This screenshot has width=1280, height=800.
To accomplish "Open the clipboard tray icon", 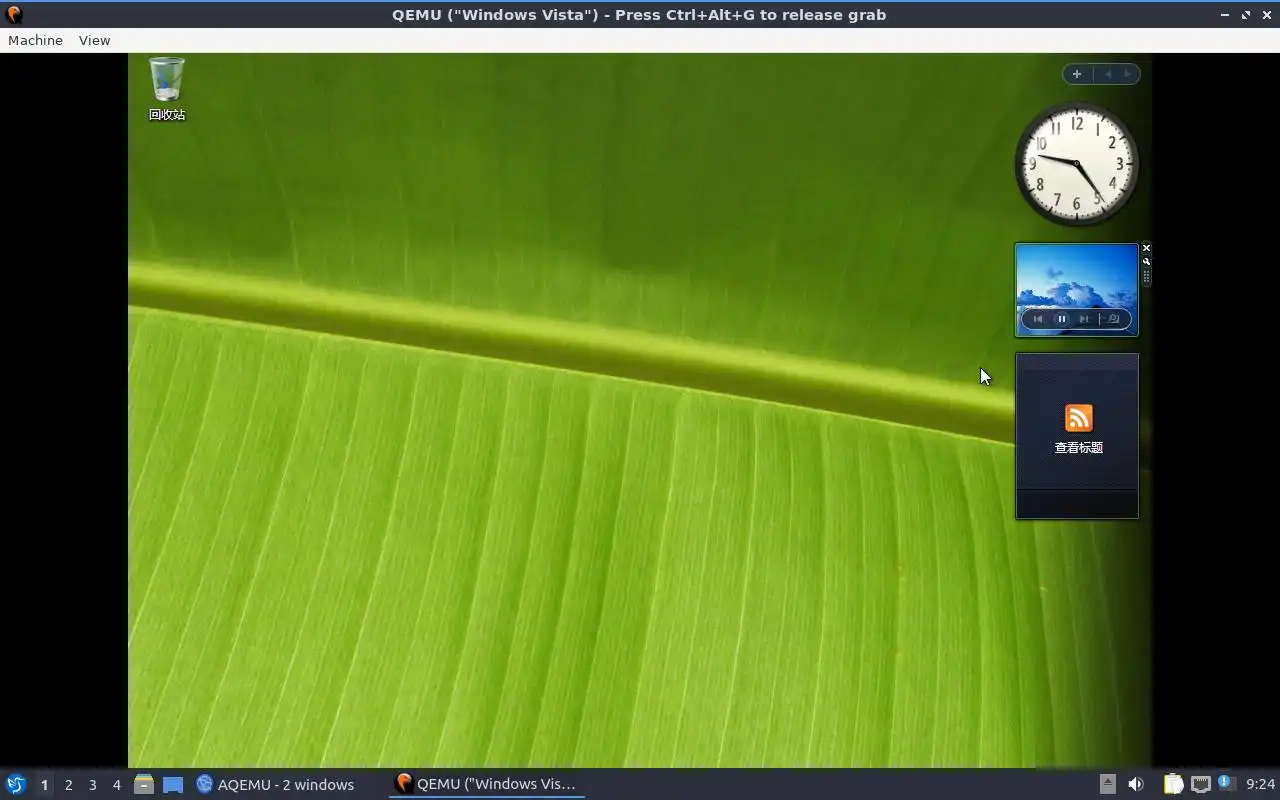I will [1173, 784].
